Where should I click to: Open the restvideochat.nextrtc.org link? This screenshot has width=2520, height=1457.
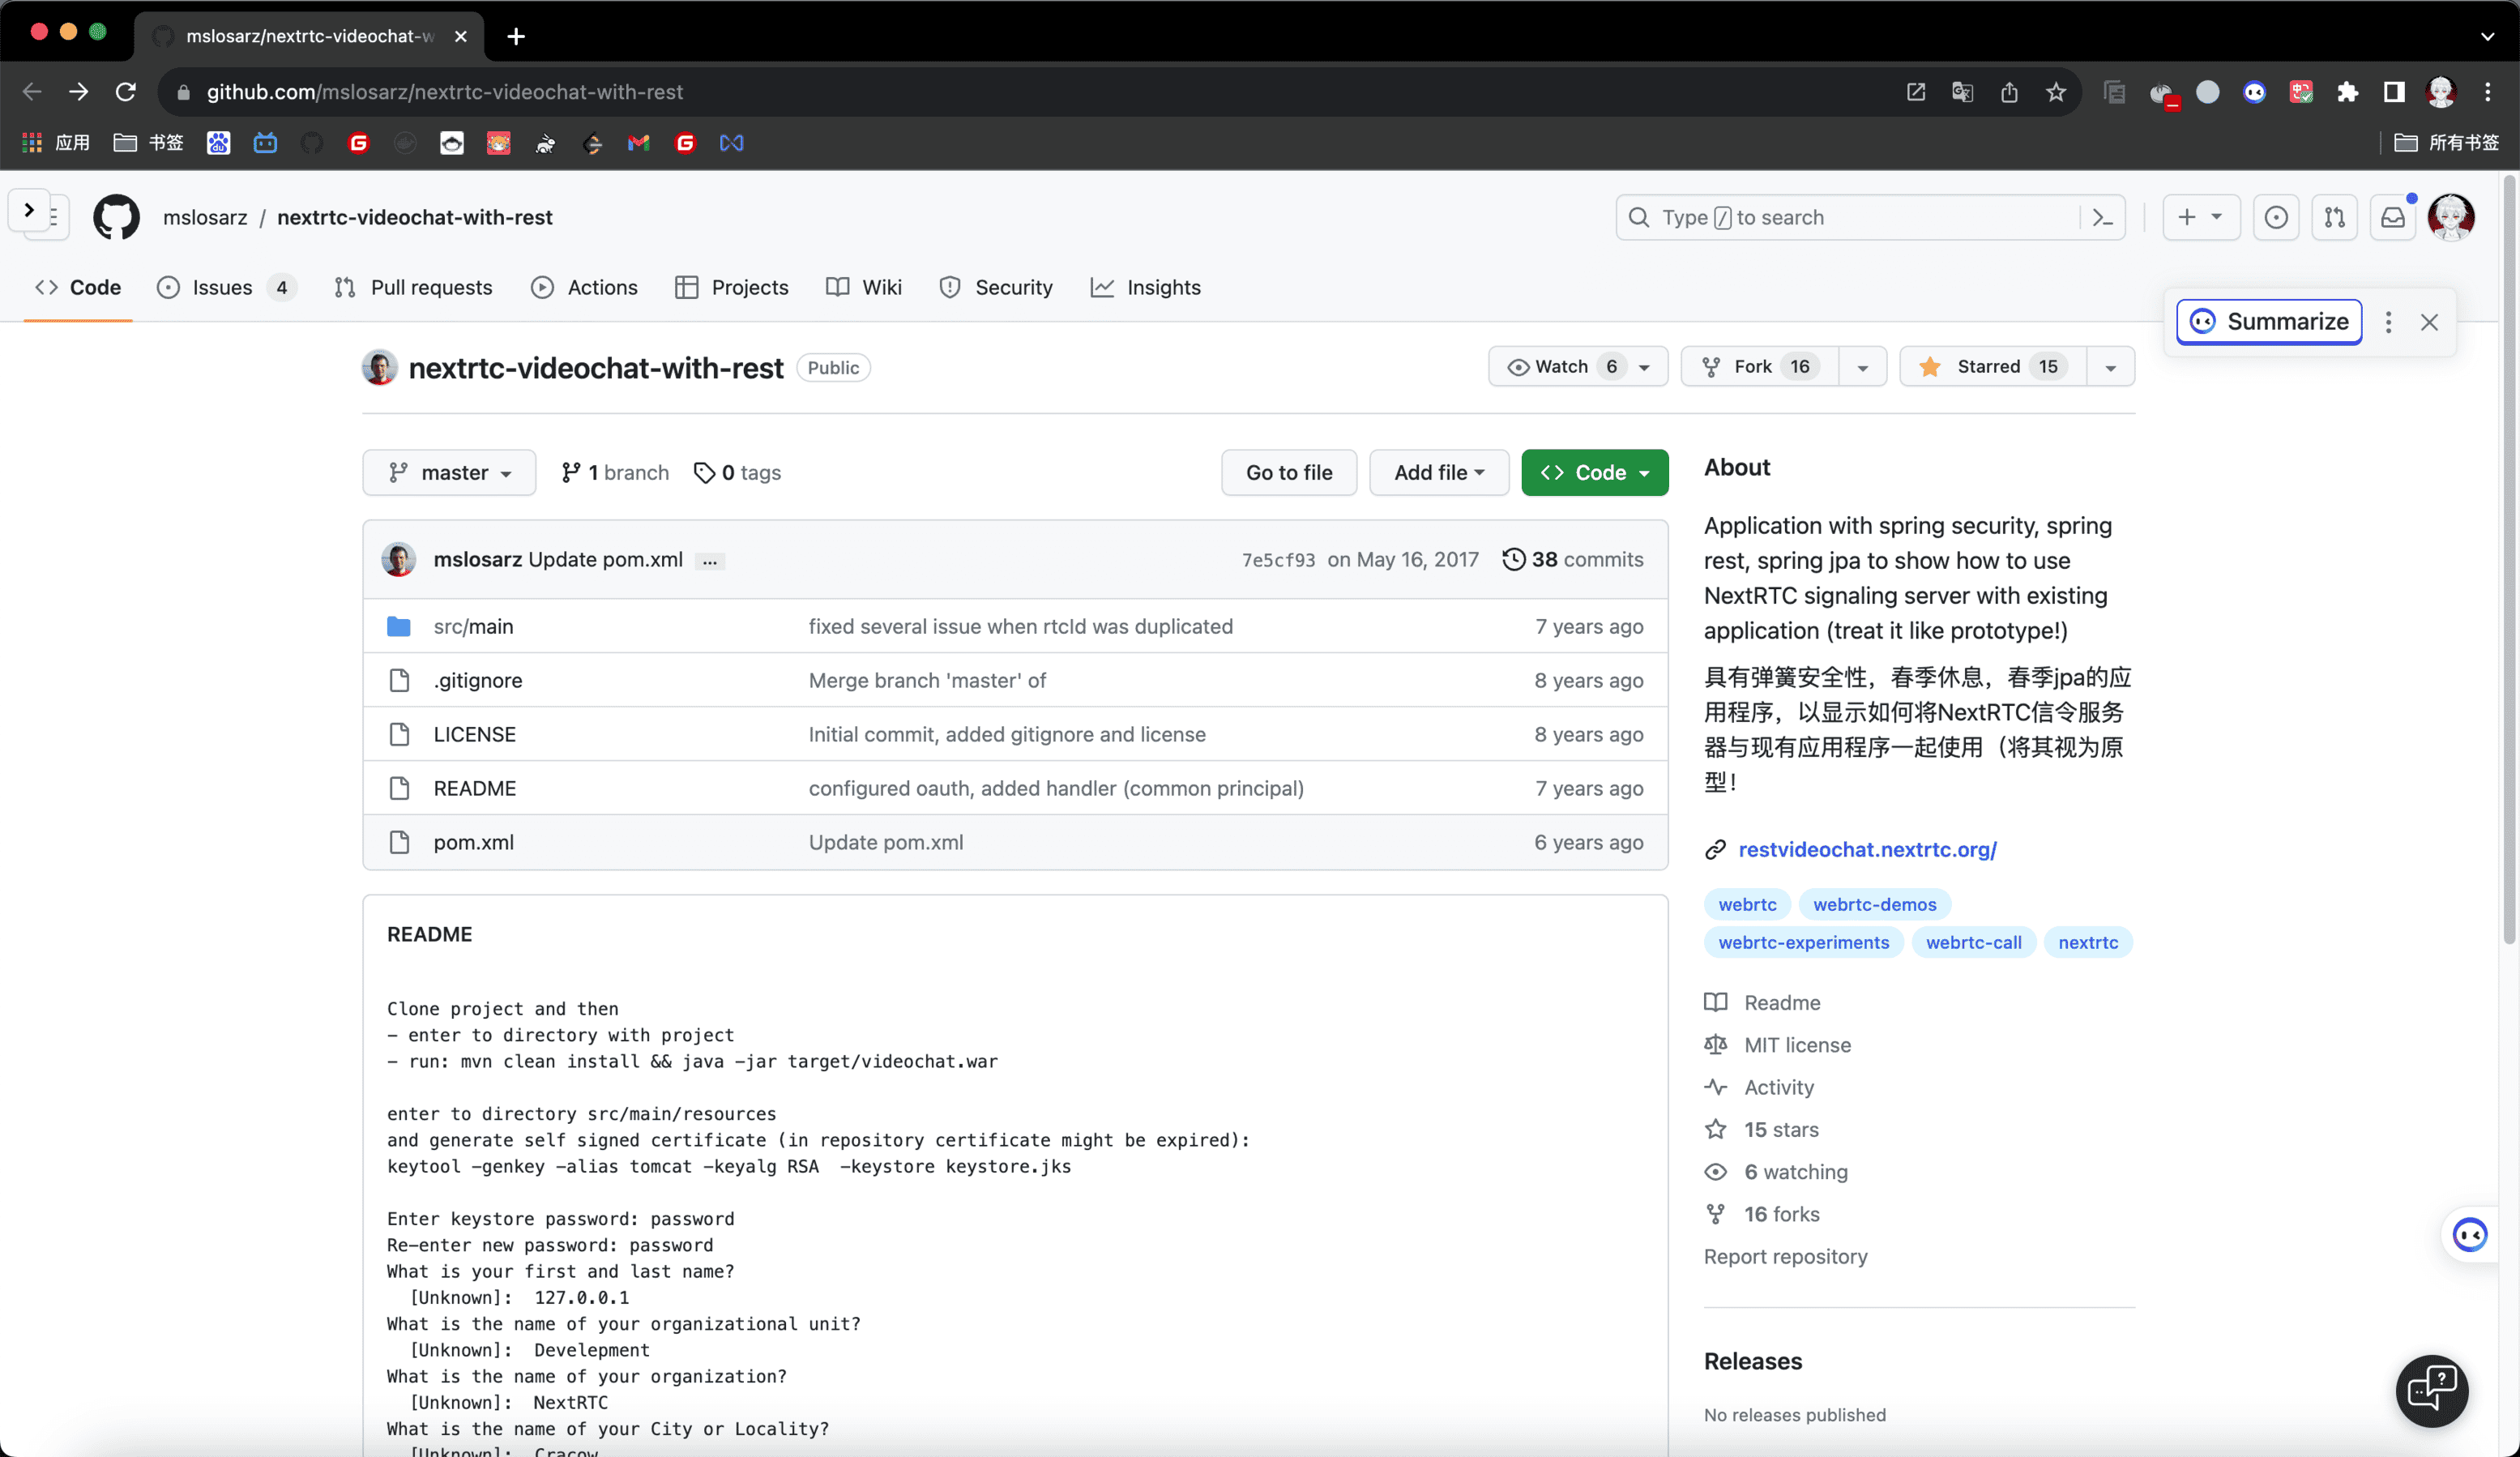(x=1867, y=849)
